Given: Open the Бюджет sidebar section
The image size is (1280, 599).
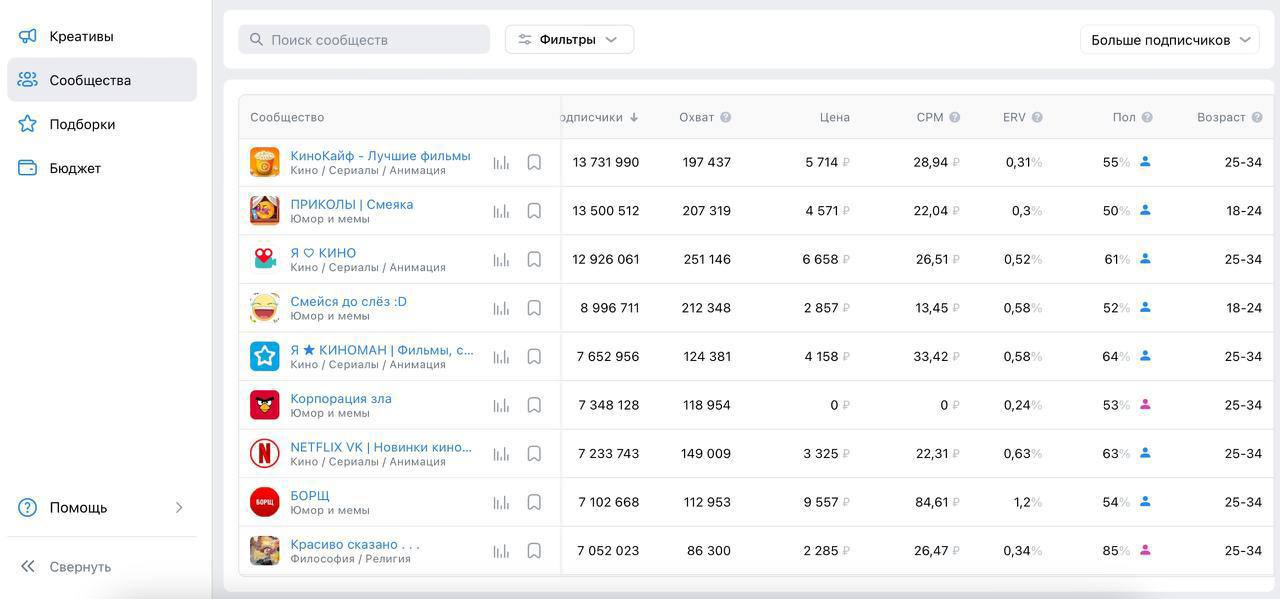Looking at the screenshot, I should point(75,168).
